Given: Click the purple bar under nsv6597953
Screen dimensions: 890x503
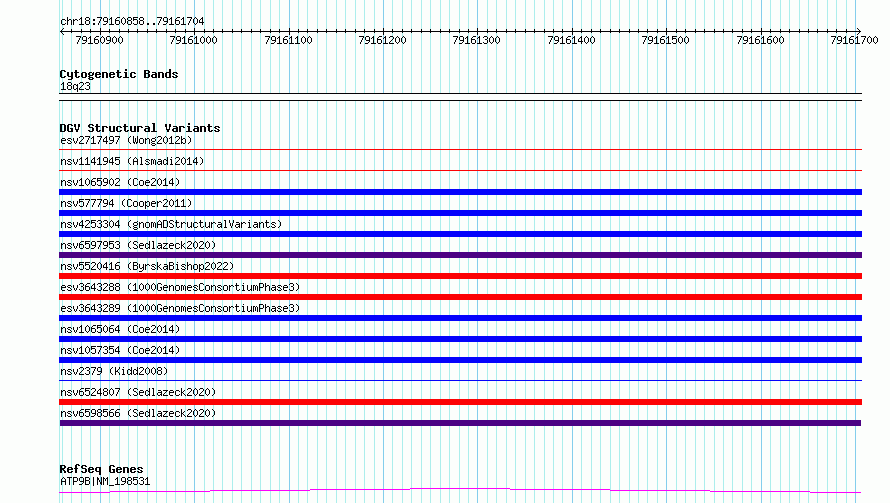Looking at the screenshot, I should tap(460, 255).
